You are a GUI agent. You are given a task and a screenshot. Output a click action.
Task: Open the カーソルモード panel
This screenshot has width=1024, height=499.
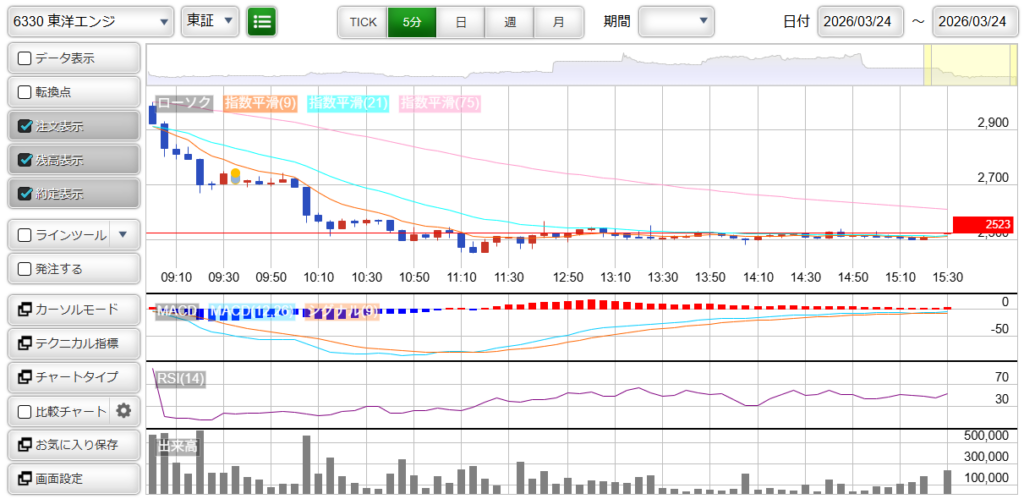[x=73, y=309]
